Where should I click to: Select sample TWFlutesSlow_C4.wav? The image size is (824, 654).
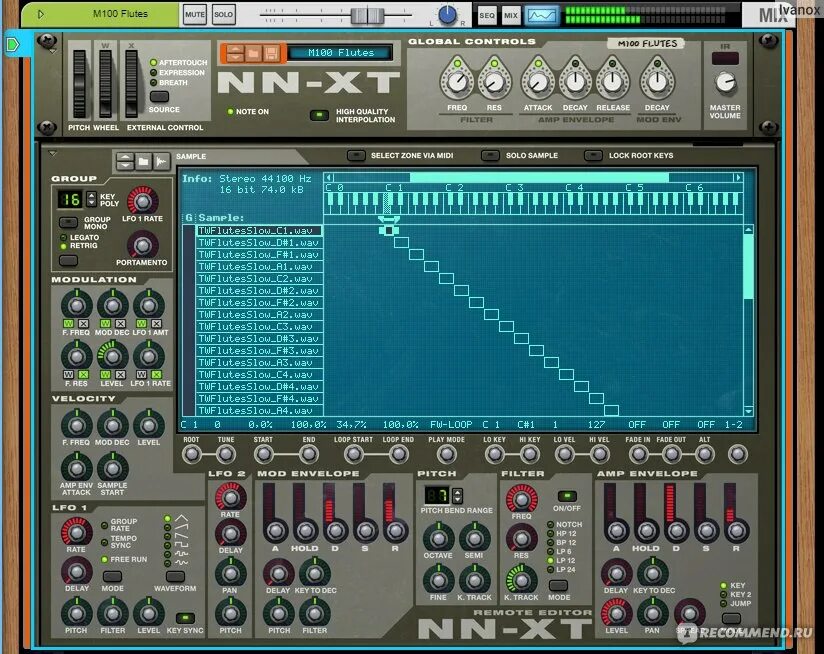[259, 375]
